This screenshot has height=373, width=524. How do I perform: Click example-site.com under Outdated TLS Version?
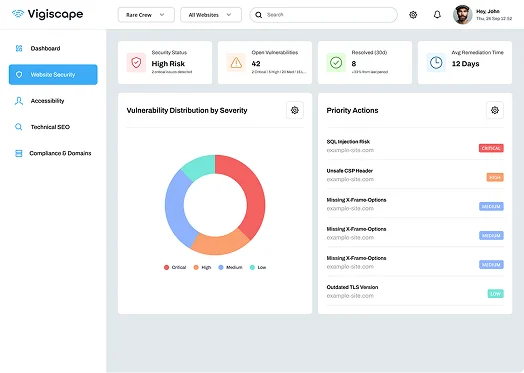point(350,296)
